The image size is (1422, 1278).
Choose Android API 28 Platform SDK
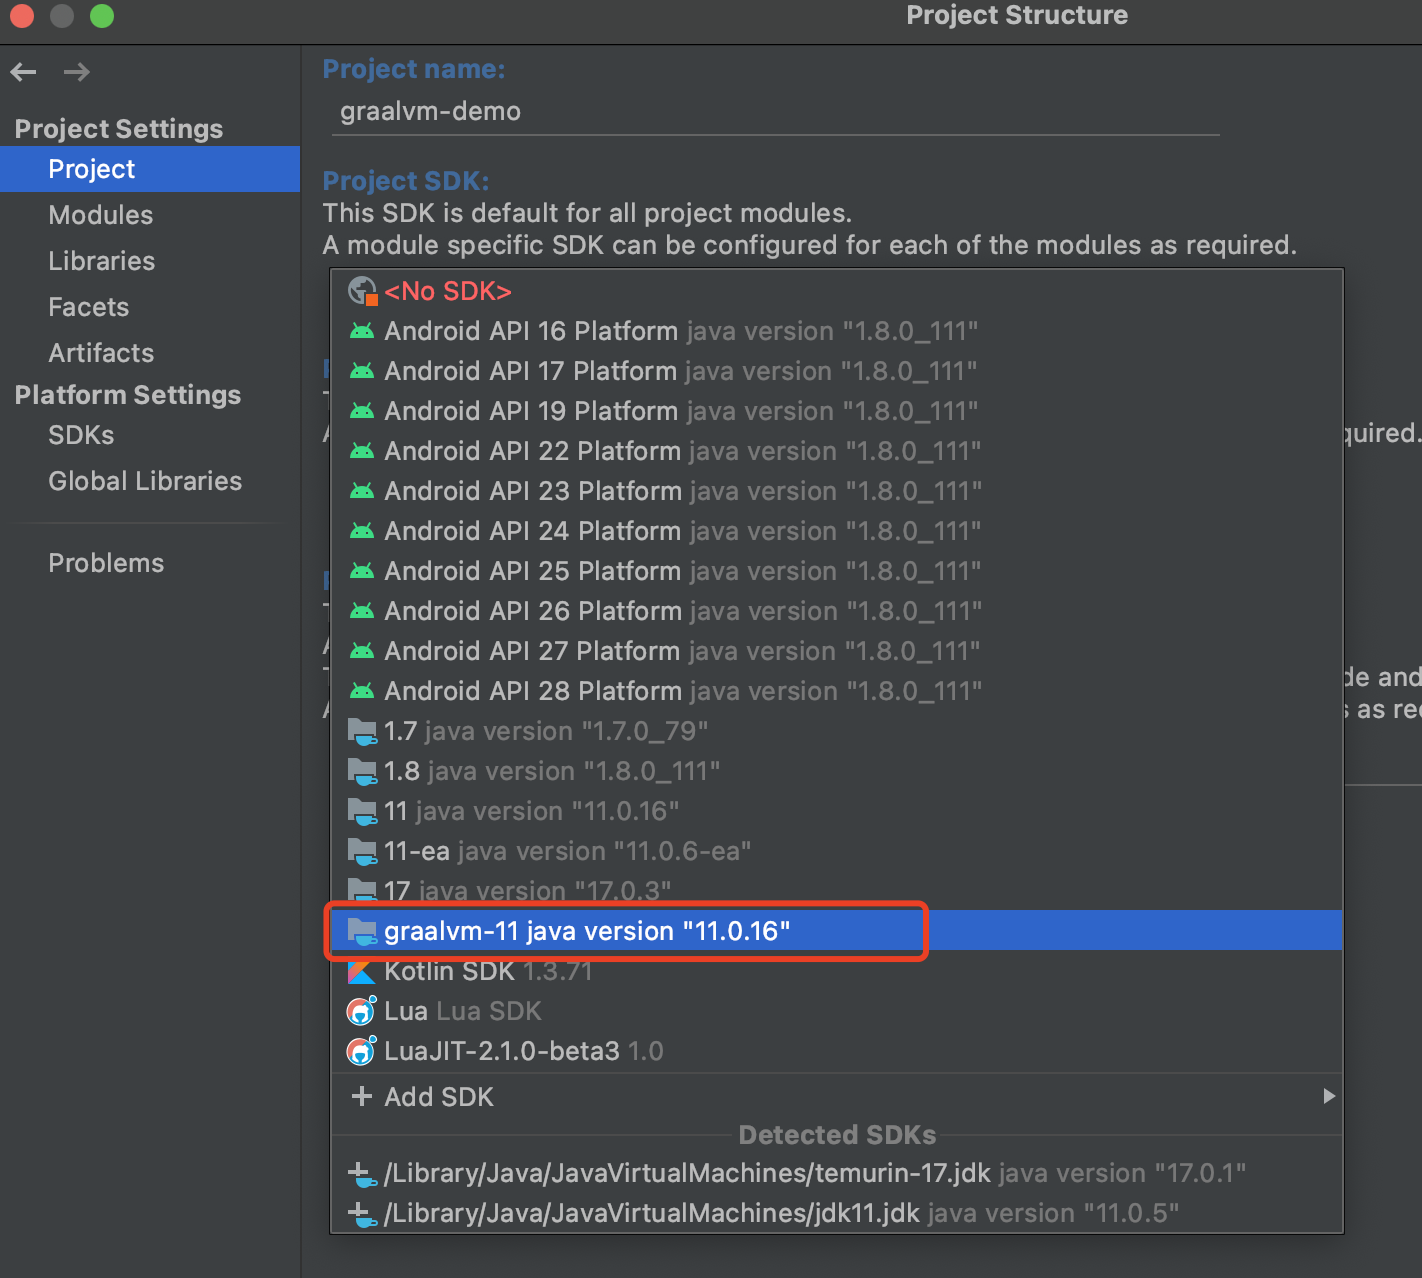(836, 691)
